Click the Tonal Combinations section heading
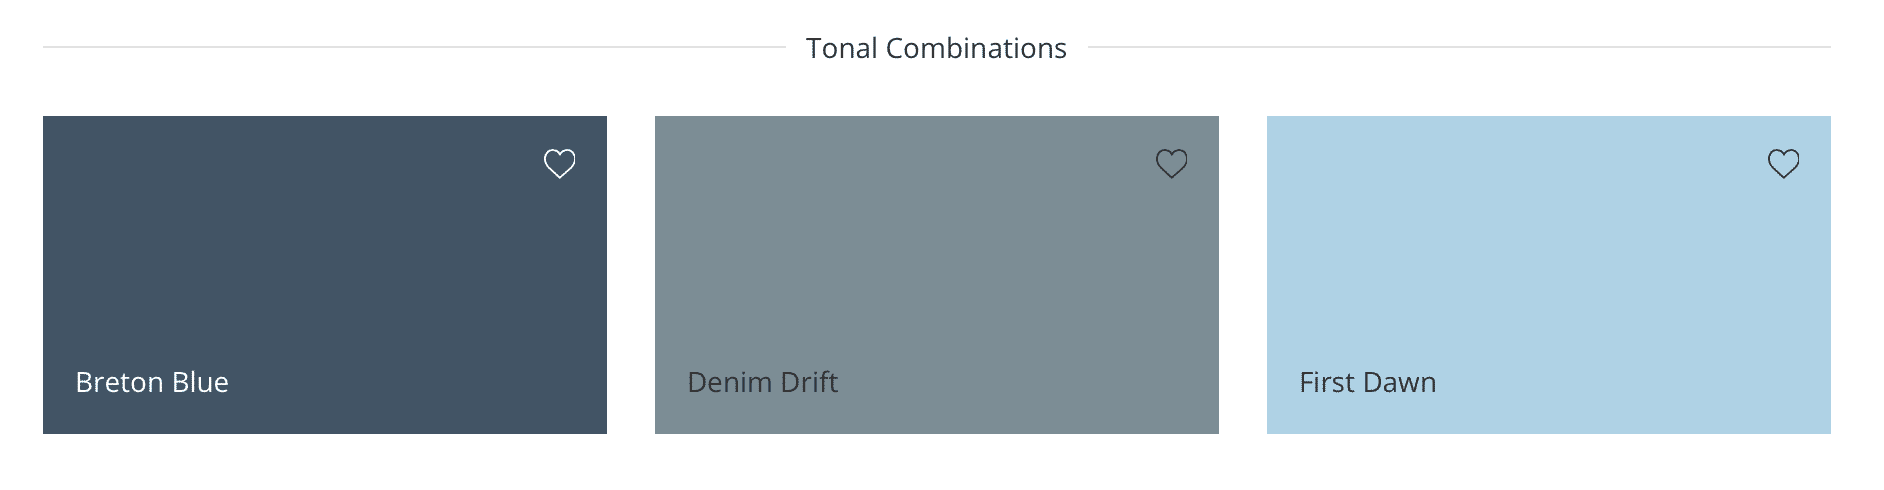The image size is (1884, 490). [936, 48]
